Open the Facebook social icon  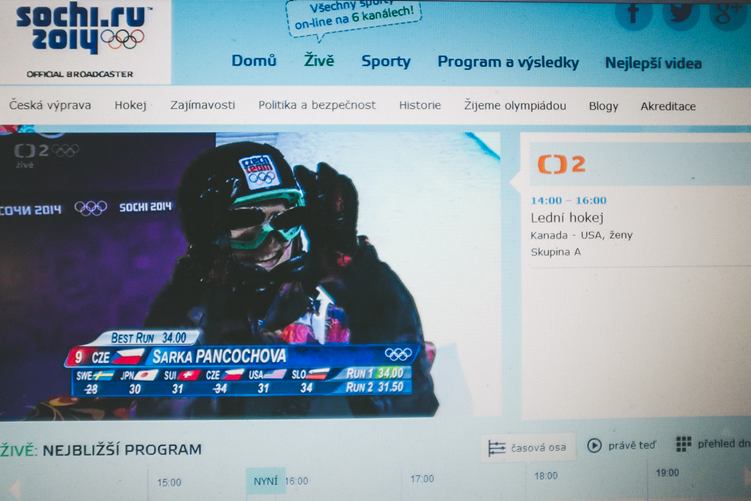tap(633, 13)
